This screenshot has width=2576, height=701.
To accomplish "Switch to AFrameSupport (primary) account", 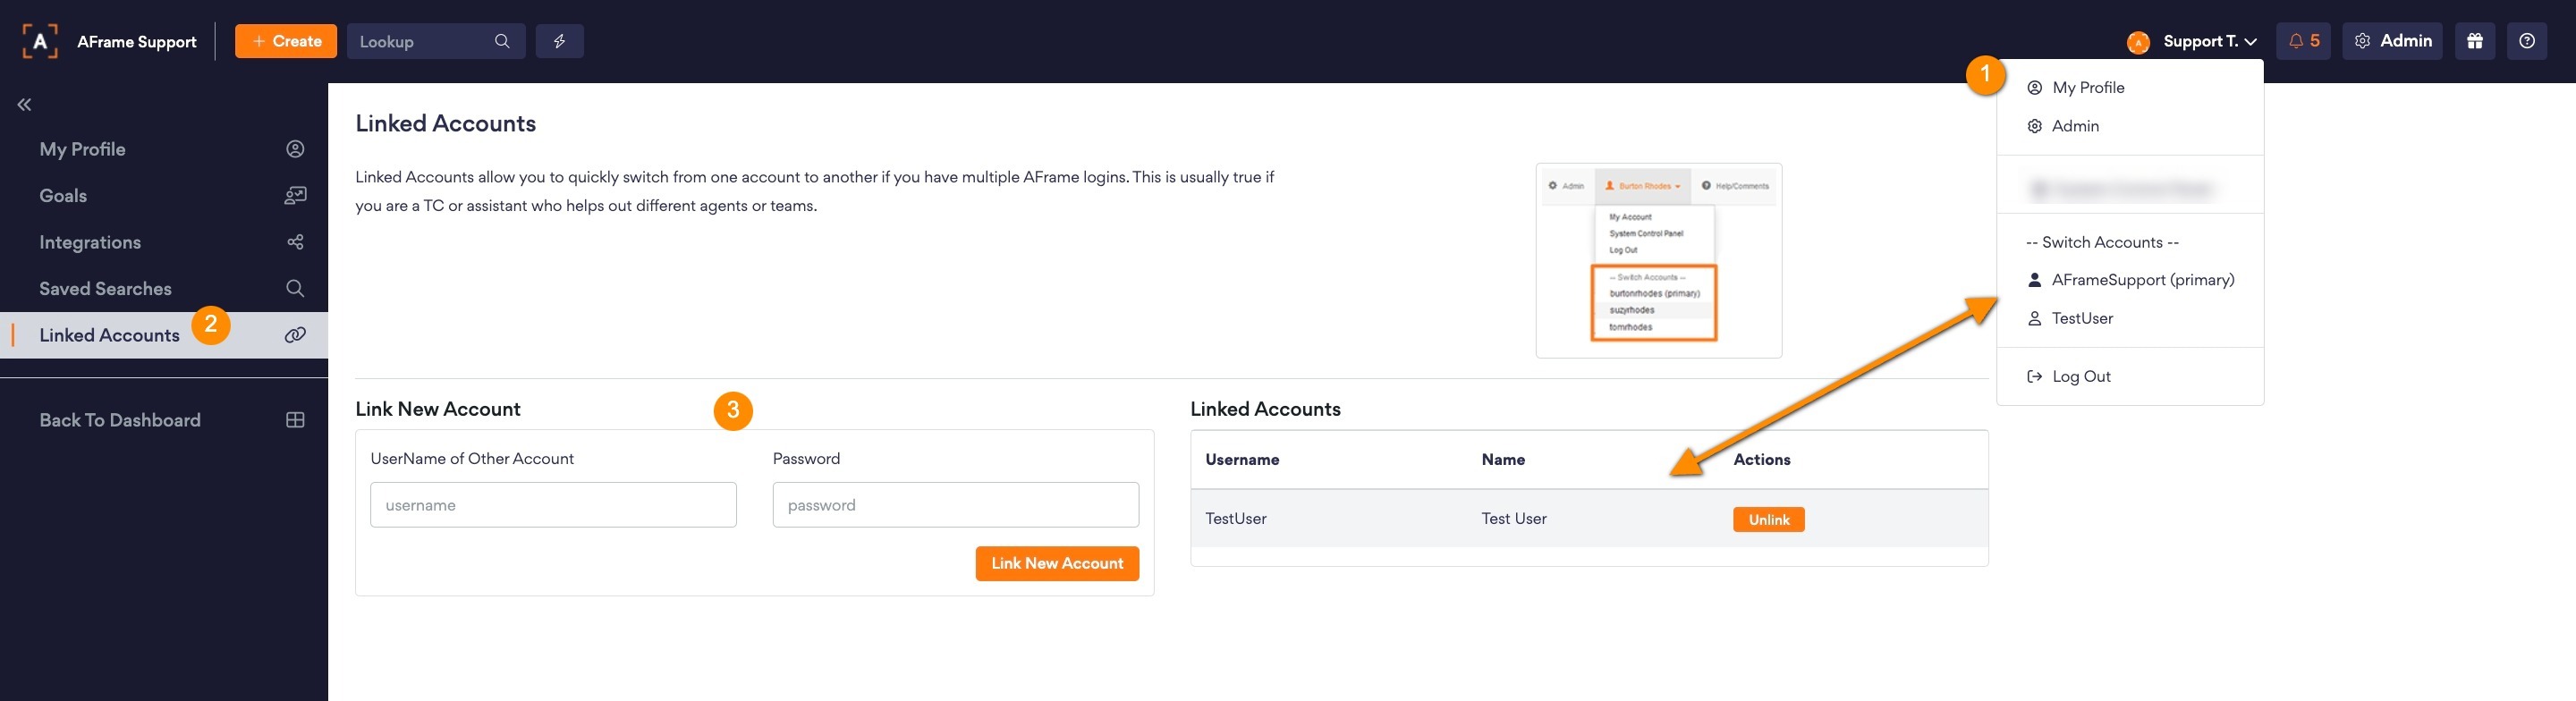I will point(2130,280).
